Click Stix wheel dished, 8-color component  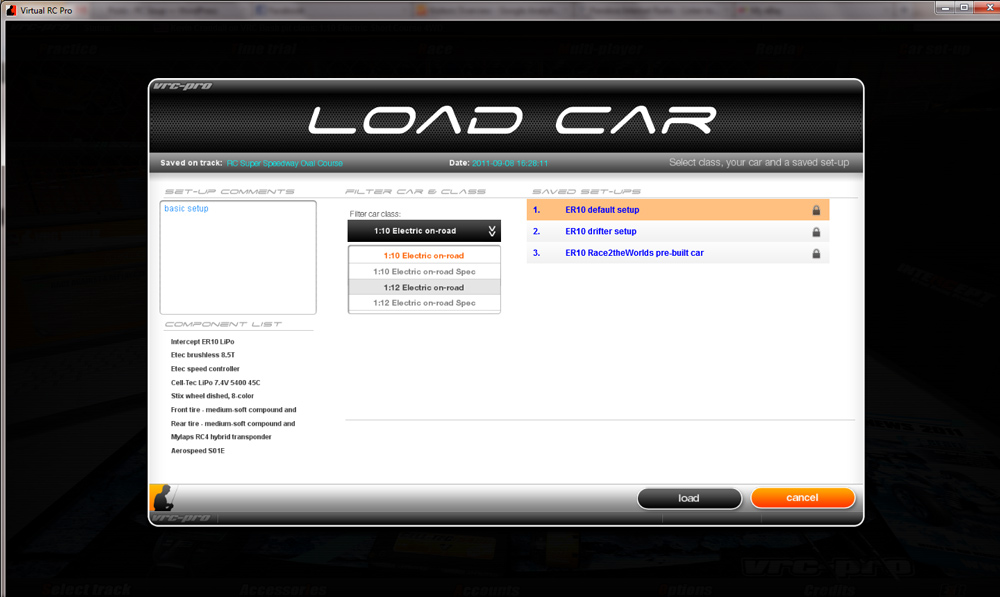point(212,396)
